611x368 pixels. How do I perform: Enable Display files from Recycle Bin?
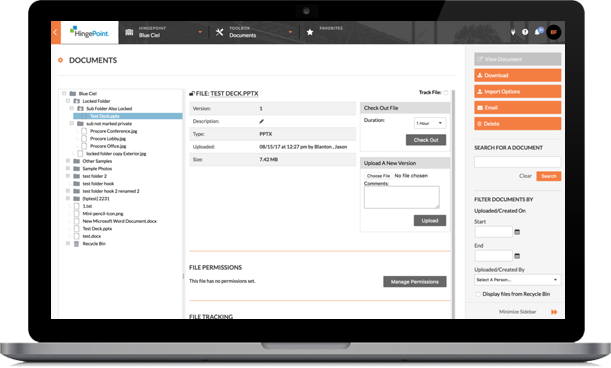click(478, 294)
